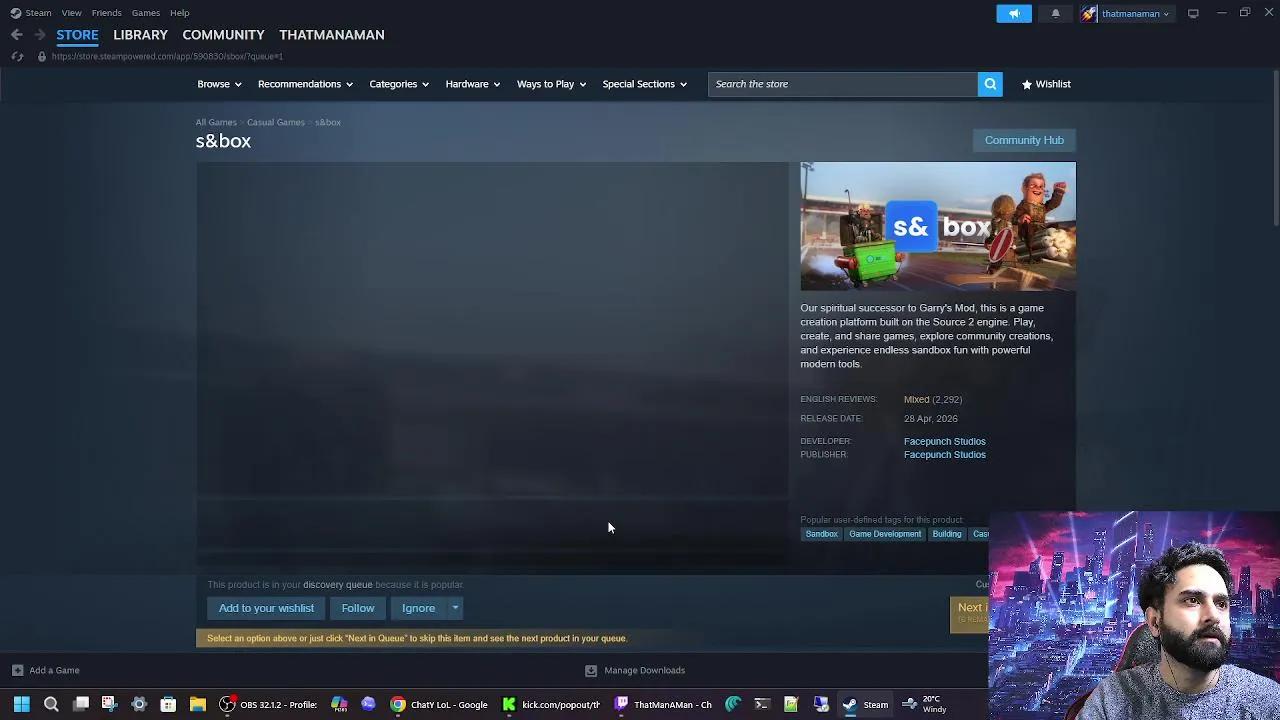This screenshot has height=720, width=1280.
Task: Switch to OBS from the taskbar
Action: coord(268,704)
